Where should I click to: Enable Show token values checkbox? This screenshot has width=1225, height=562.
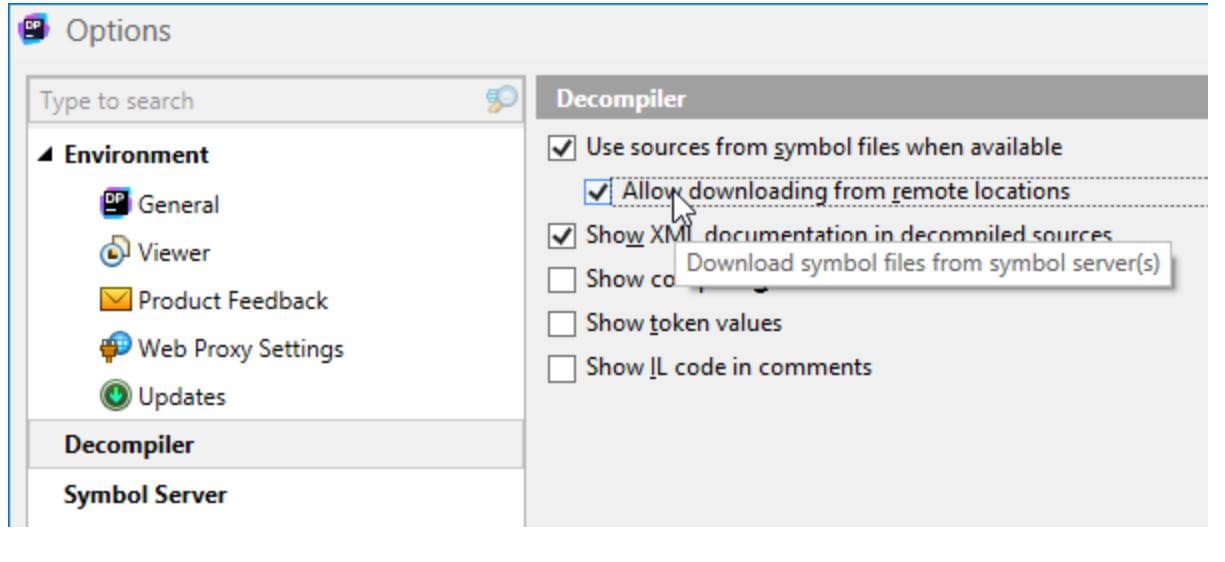pyautogui.click(x=564, y=324)
